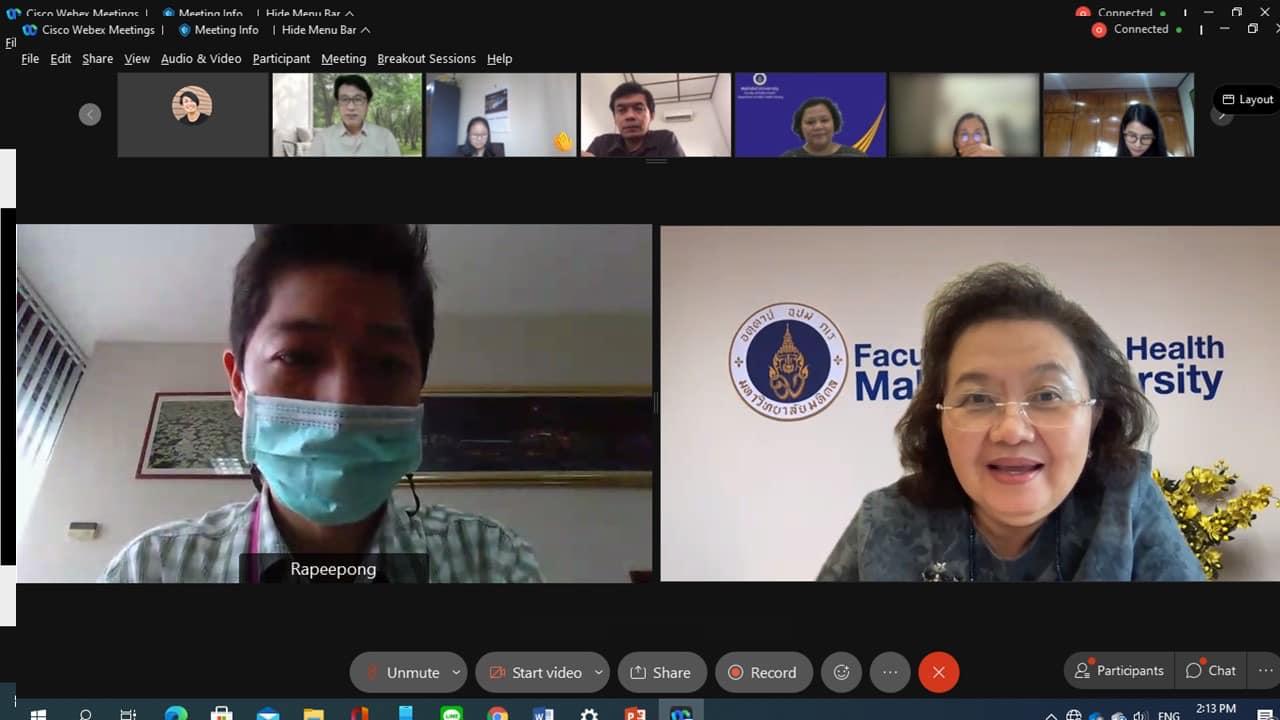The width and height of the screenshot is (1280, 720).
Task: Select the first avatar thumbnail in the strip
Action: coord(192,115)
